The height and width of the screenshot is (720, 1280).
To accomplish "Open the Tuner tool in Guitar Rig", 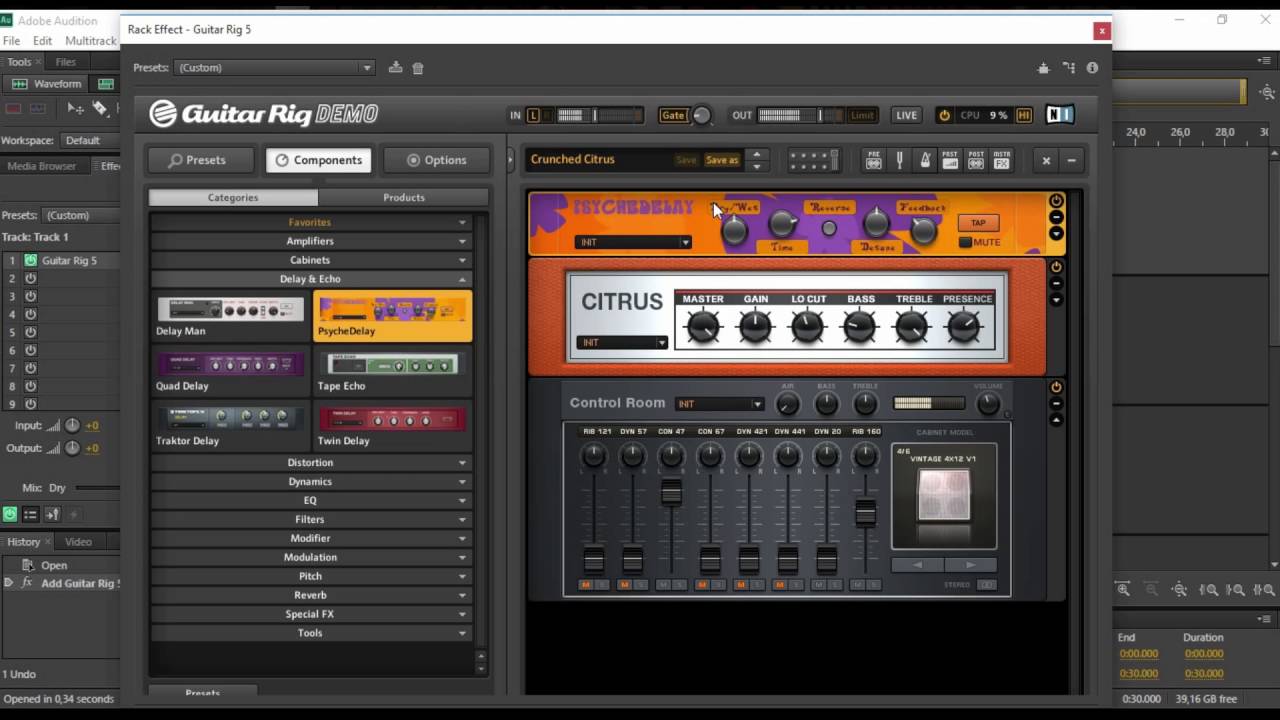I will (899, 160).
